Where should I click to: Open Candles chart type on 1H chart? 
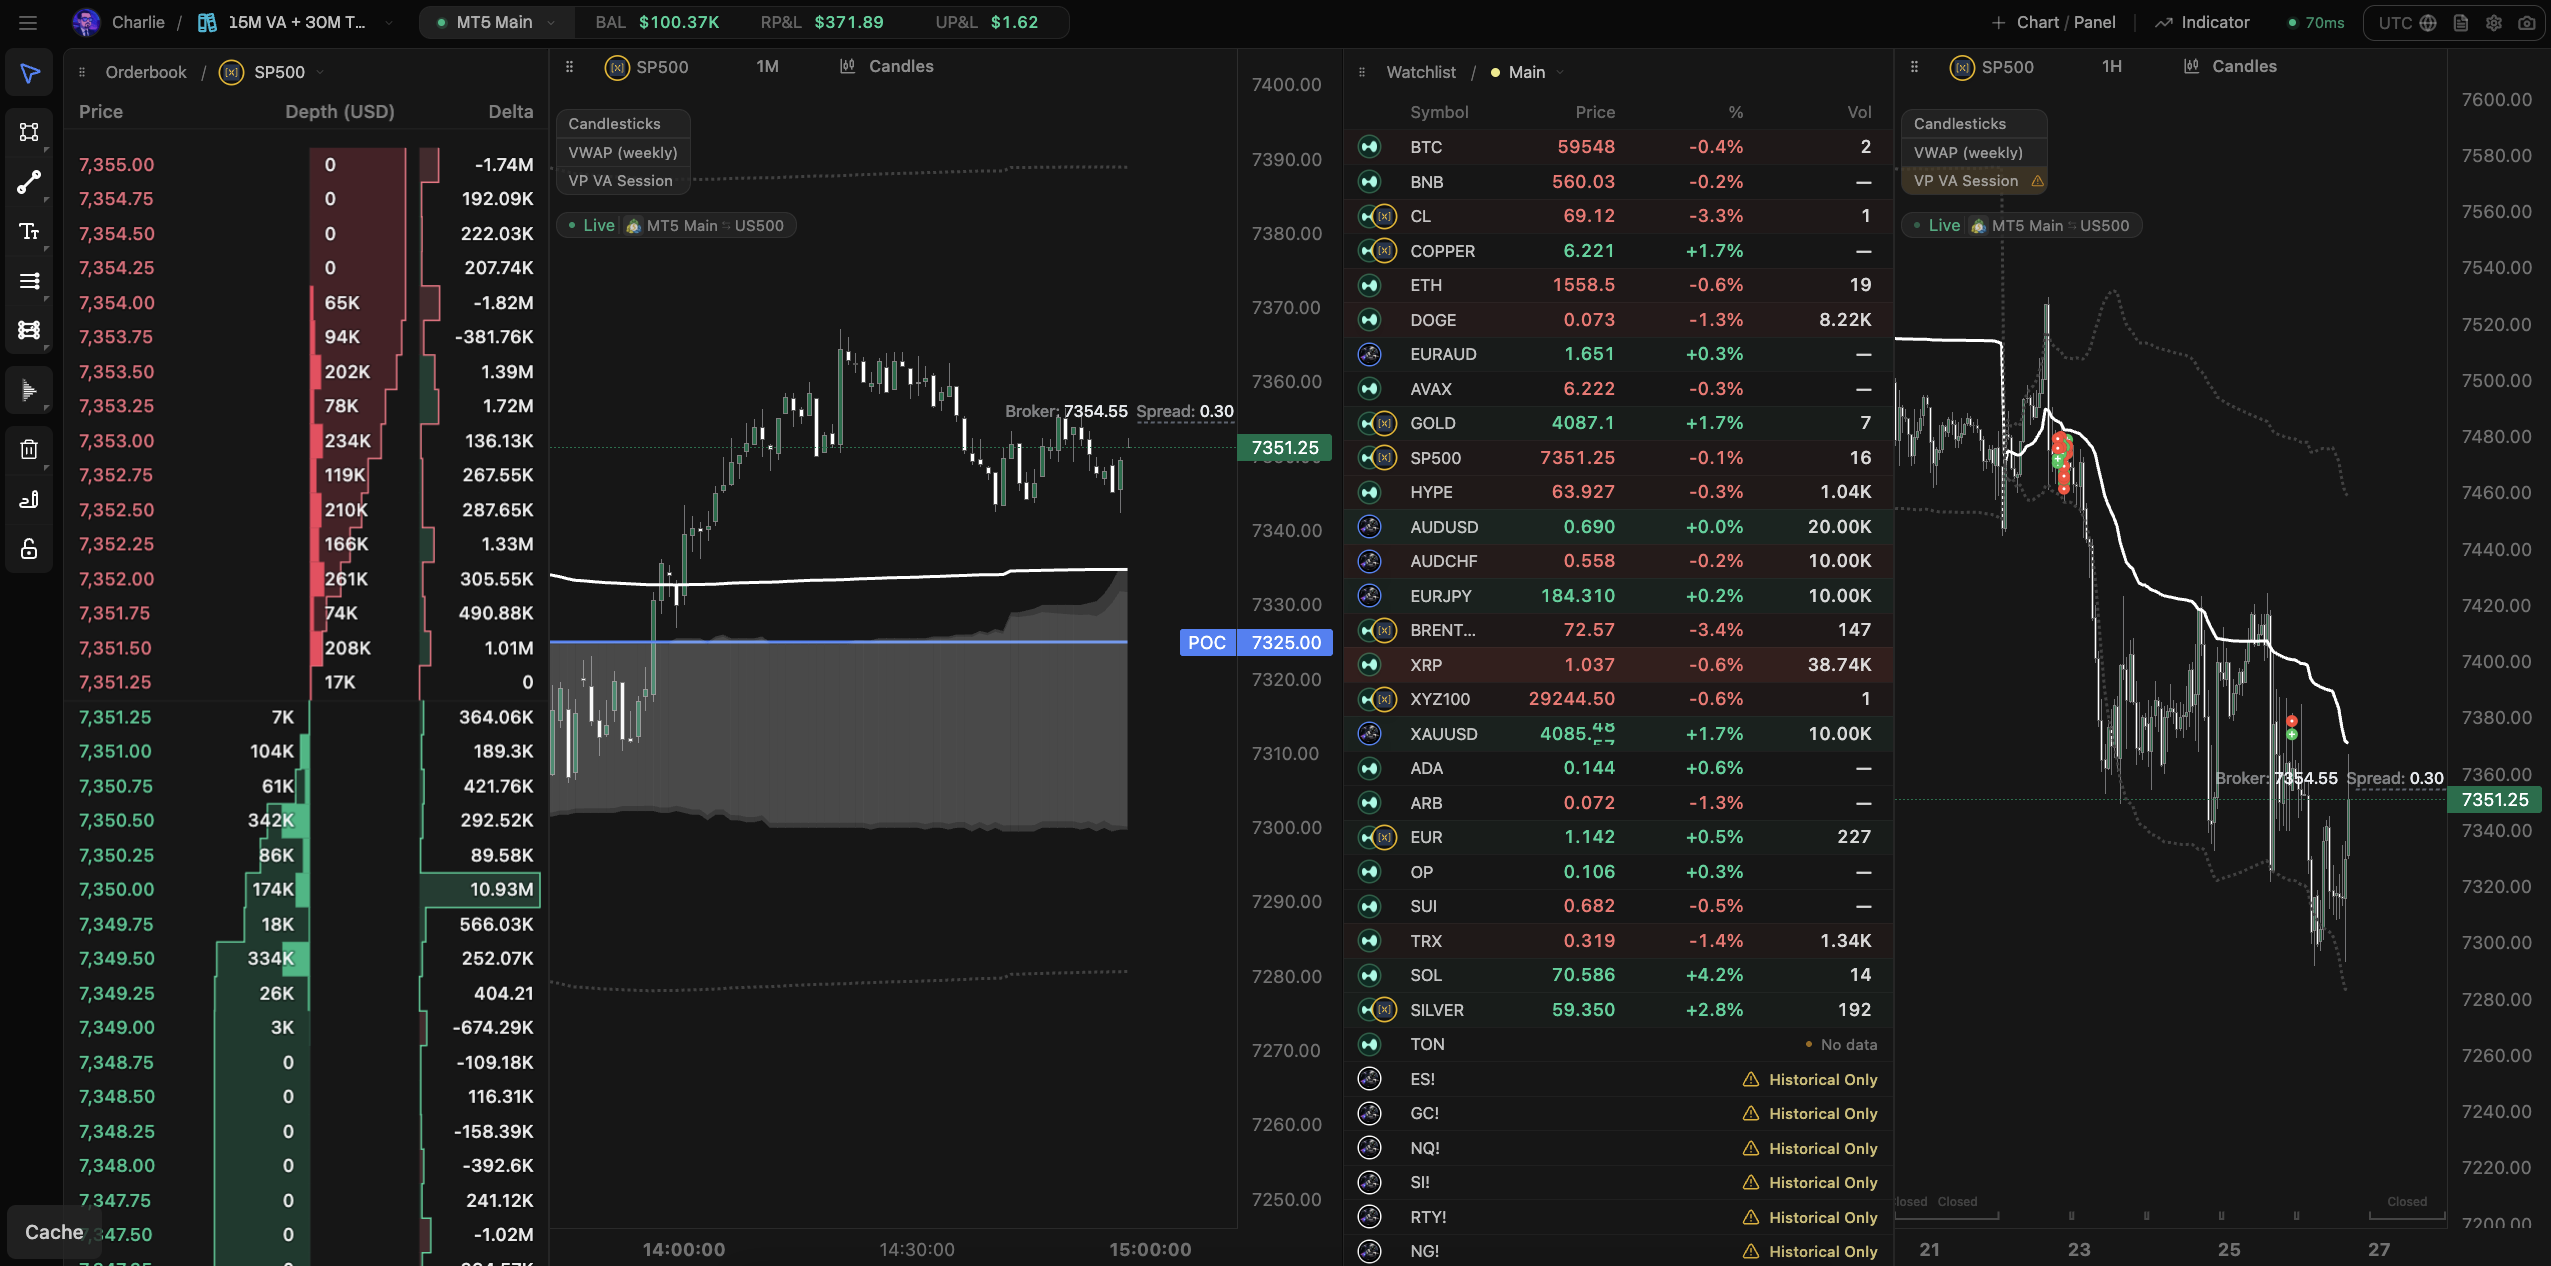coord(2230,67)
